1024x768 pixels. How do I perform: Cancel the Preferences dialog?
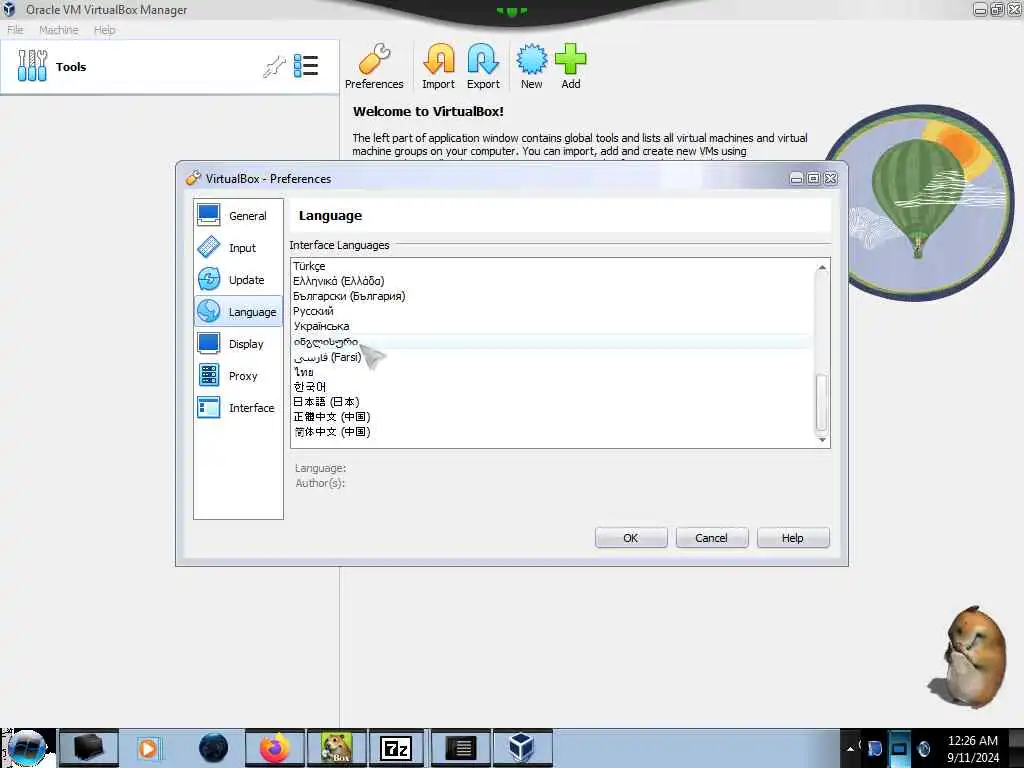(x=712, y=537)
